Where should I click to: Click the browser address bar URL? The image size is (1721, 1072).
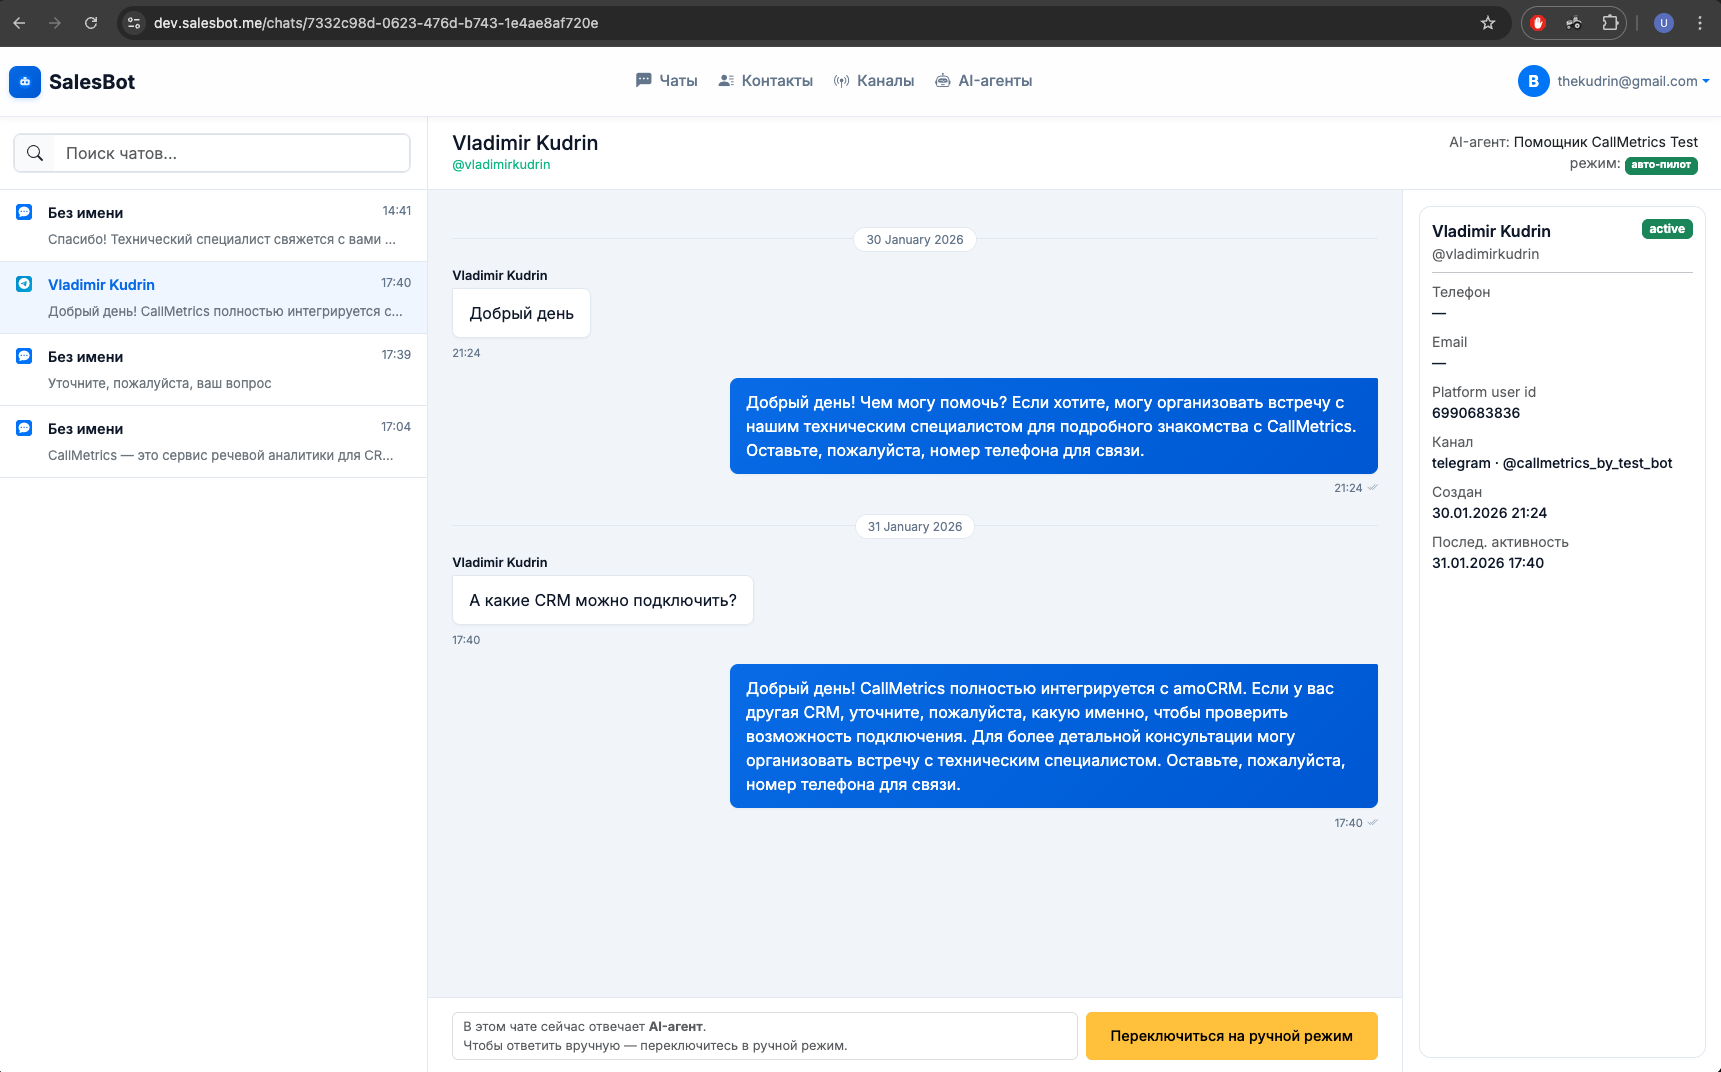[376, 23]
